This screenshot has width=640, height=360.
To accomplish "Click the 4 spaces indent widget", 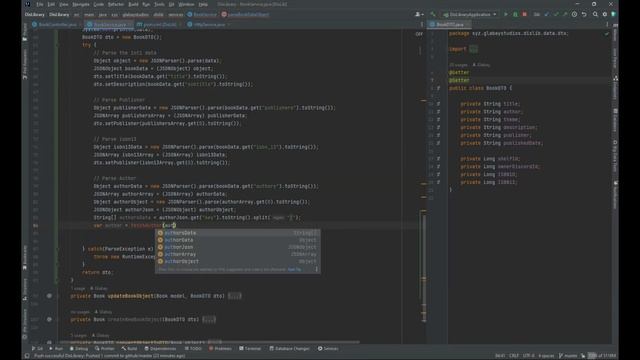I will click(x=546, y=356).
